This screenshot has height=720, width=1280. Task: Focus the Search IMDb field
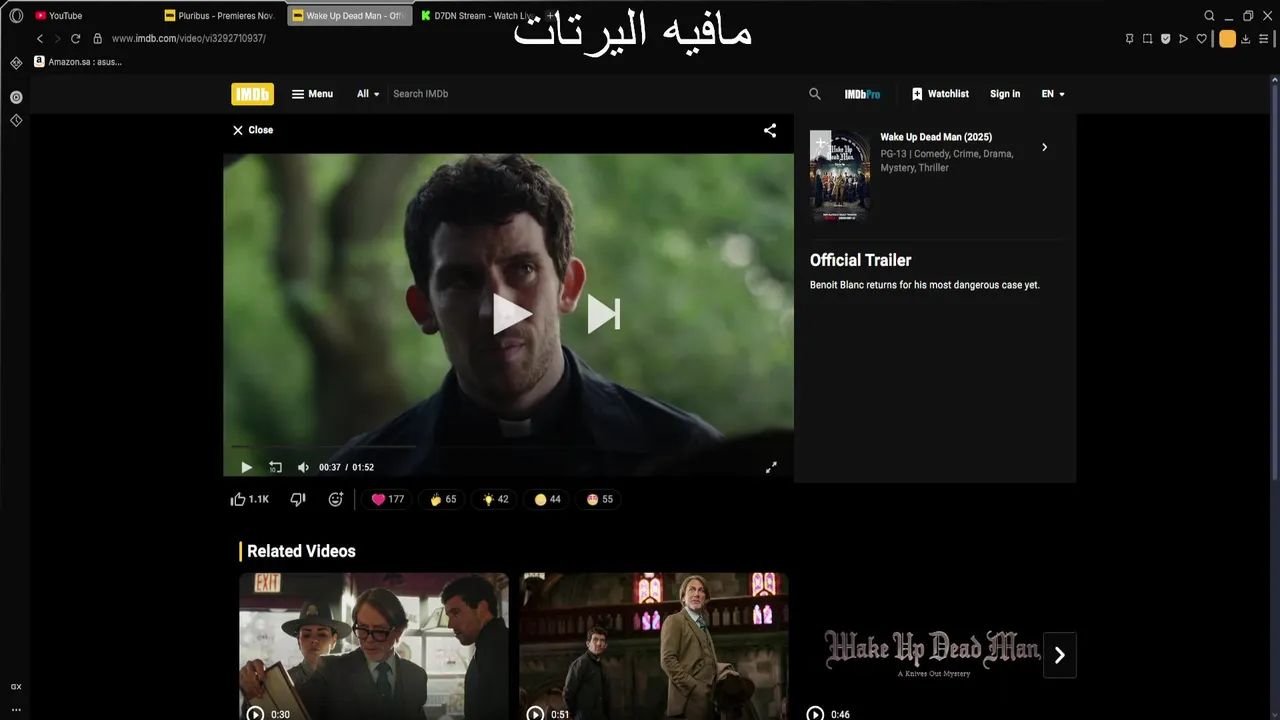pyautogui.click(x=595, y=94)
